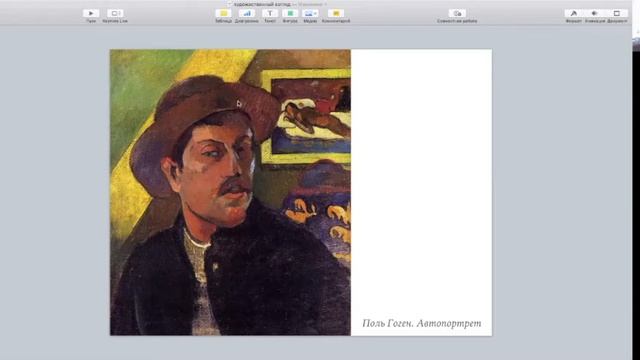Viewport: 640px width, 360px height.
Task: Open the Media (Медиа) dropdown
Action: (310, 13)
